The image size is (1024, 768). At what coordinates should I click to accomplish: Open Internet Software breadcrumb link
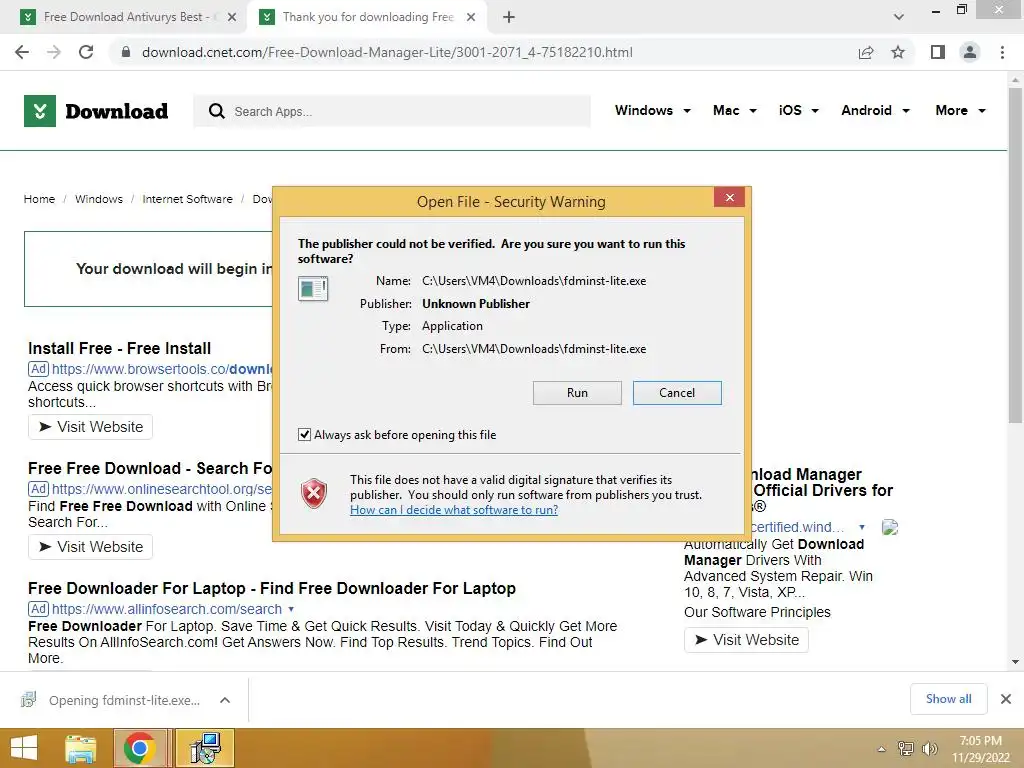[187, 199]
